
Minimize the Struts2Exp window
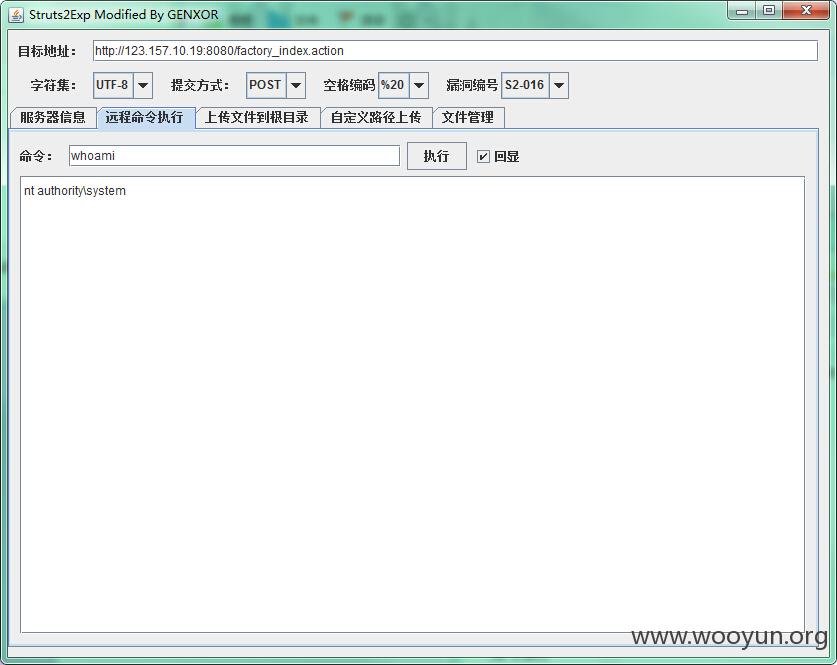[742, 11]
